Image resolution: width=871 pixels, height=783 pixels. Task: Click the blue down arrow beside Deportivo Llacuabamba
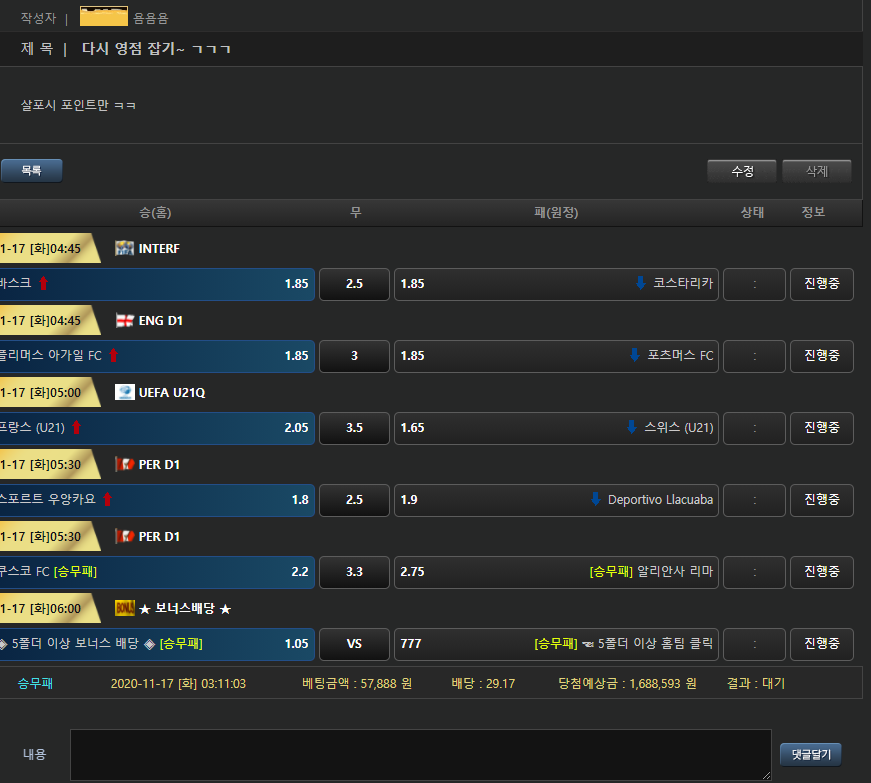pyautogui.click(x=596, y=499)
